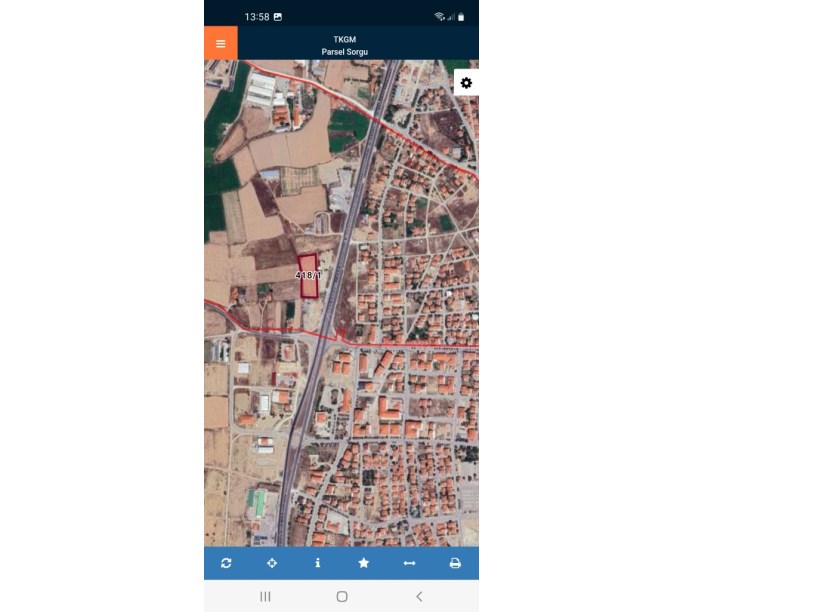Tap TKGM Parsel Sorgu title
This screenshot has height=612, width=816.
345,45
